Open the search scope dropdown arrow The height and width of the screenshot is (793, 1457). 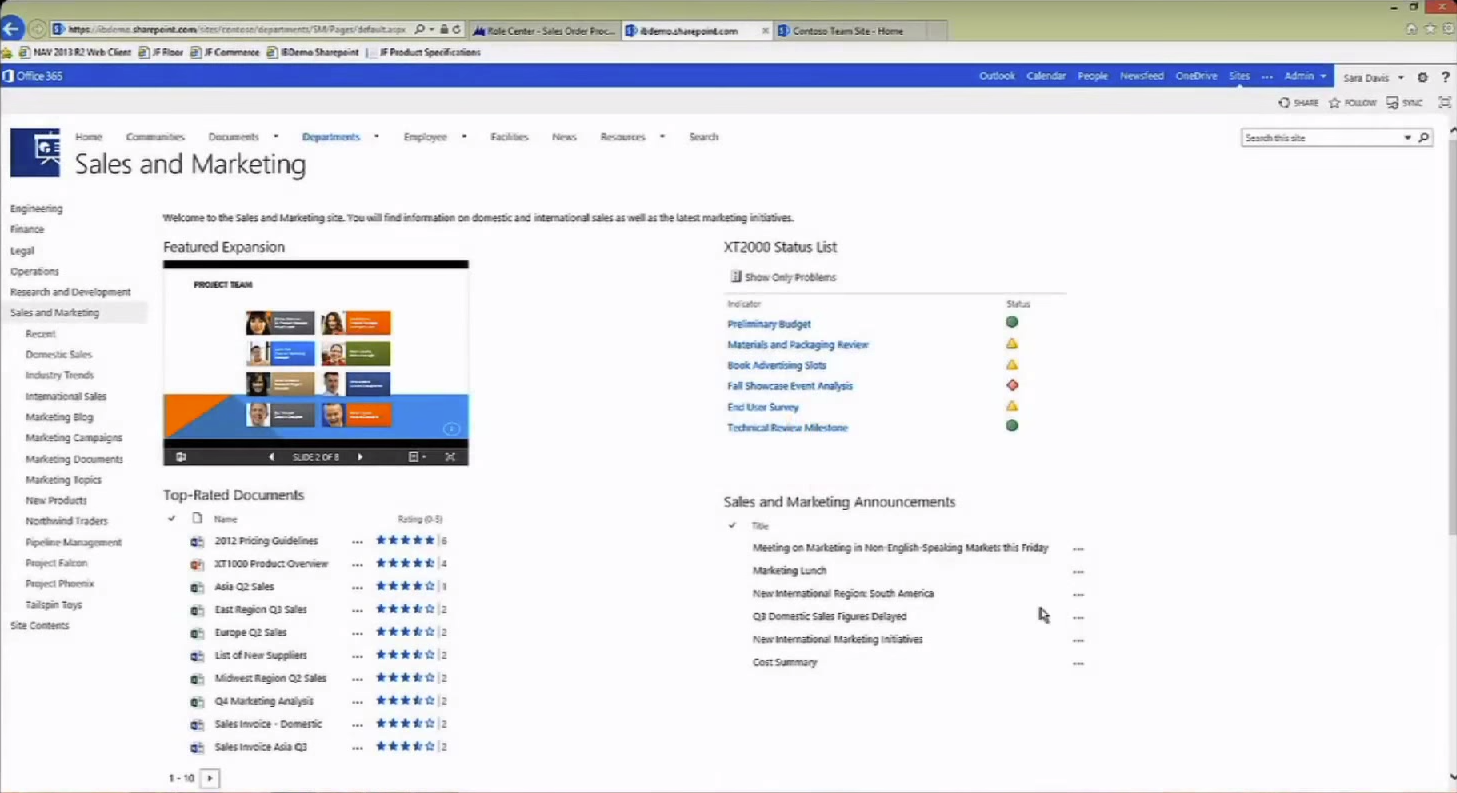coord(1408,138)
